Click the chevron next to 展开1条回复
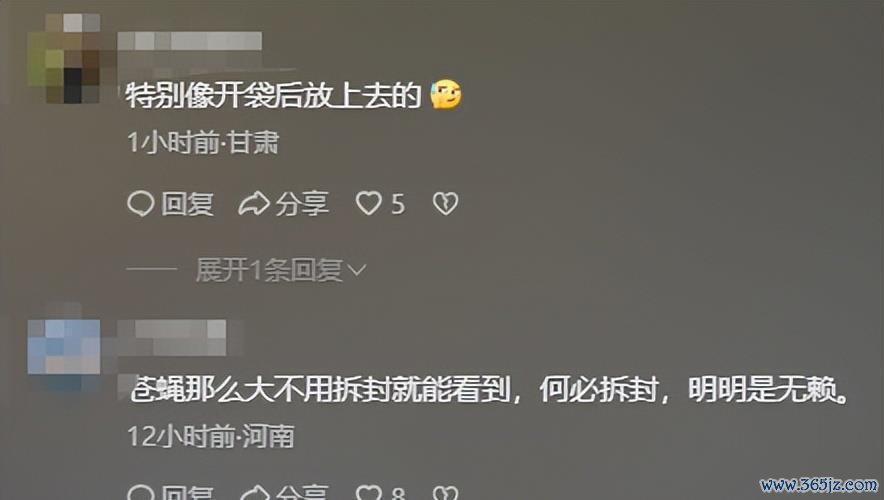This screenshot has height=500, width=884. (357, 271)
